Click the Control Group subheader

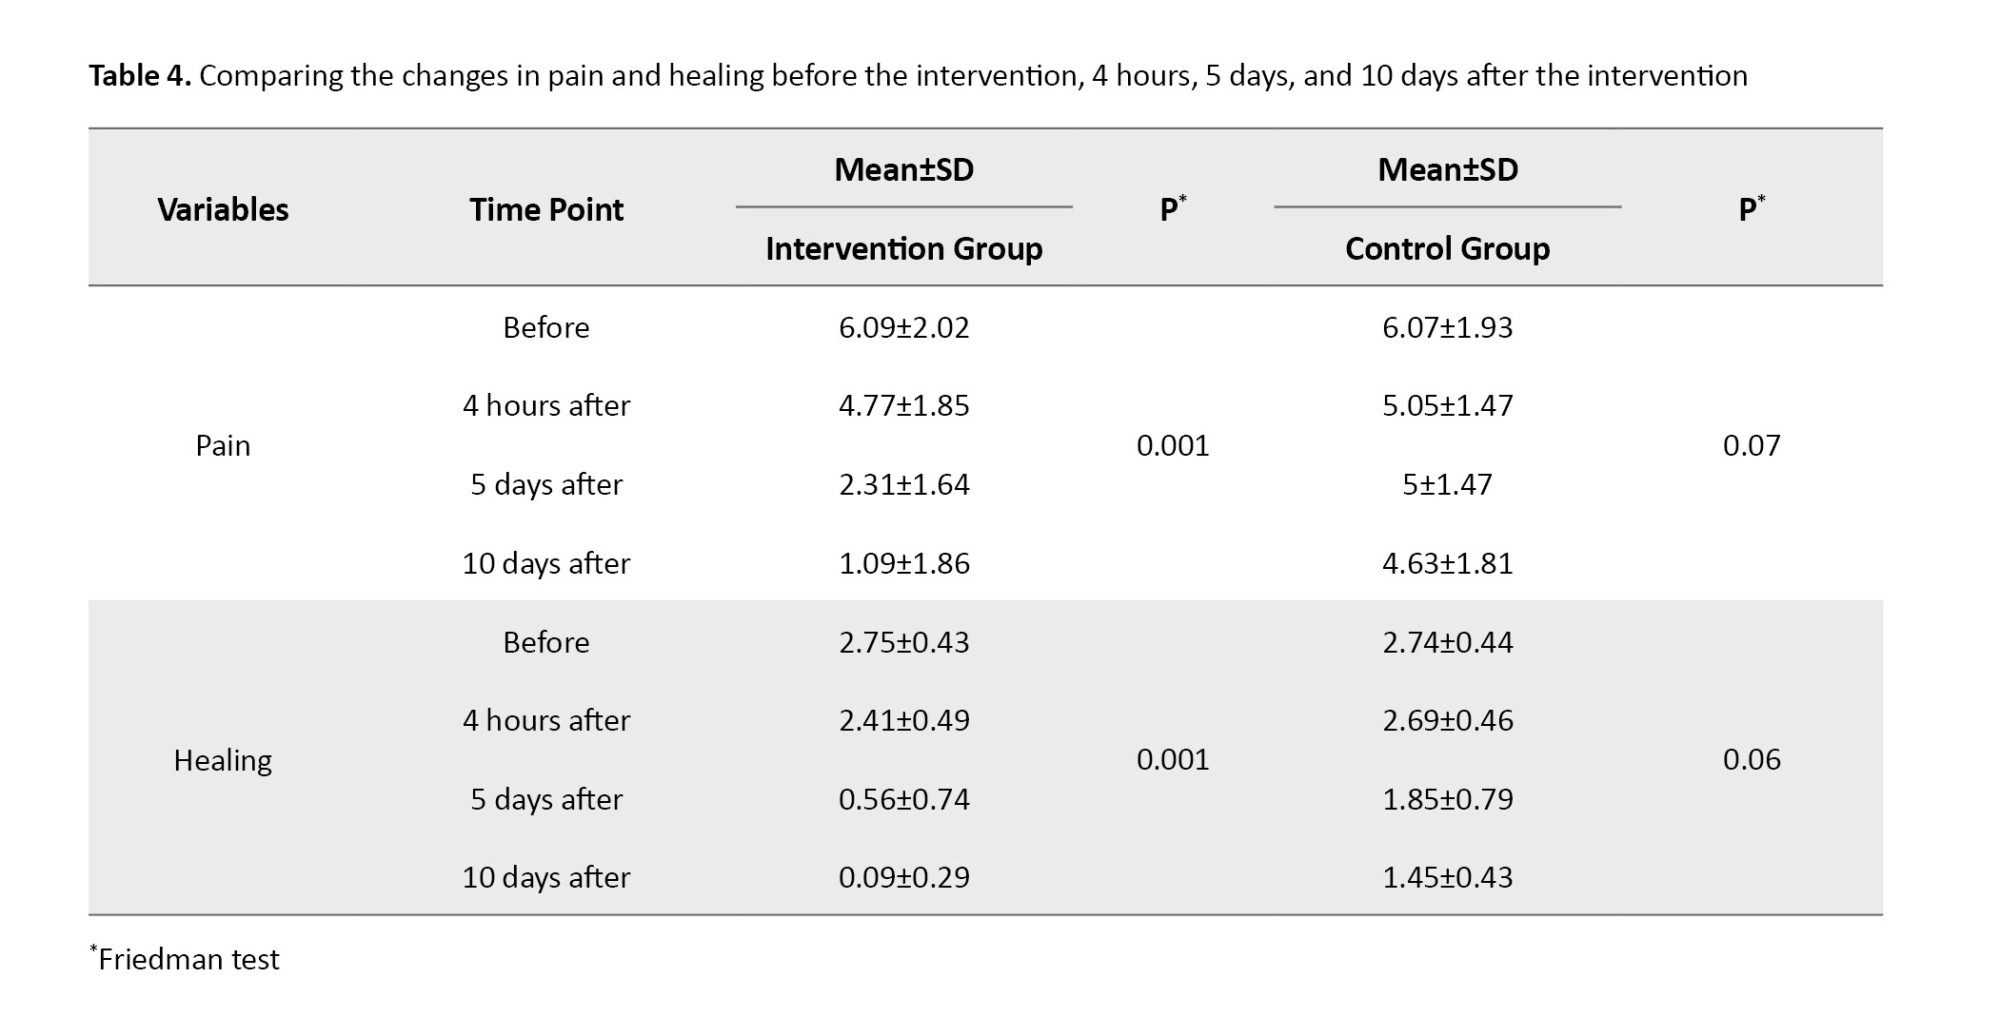1447,248
